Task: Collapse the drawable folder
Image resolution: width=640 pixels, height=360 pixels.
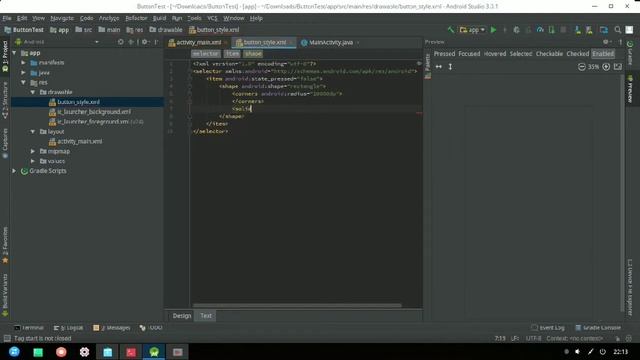Action: [x=33, y=92]
